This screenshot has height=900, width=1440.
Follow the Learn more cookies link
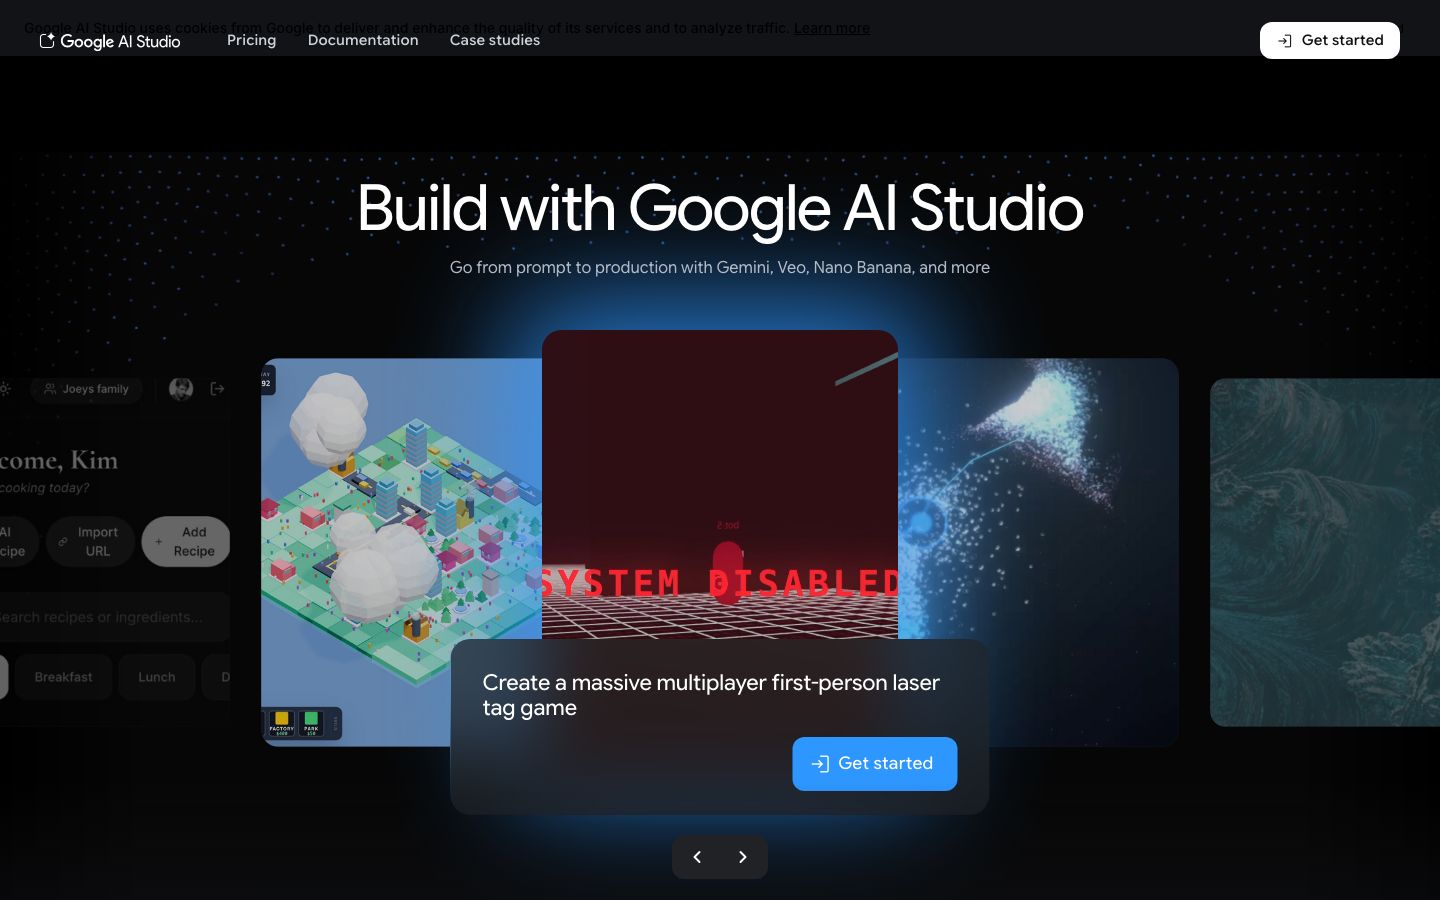(831, 28)
